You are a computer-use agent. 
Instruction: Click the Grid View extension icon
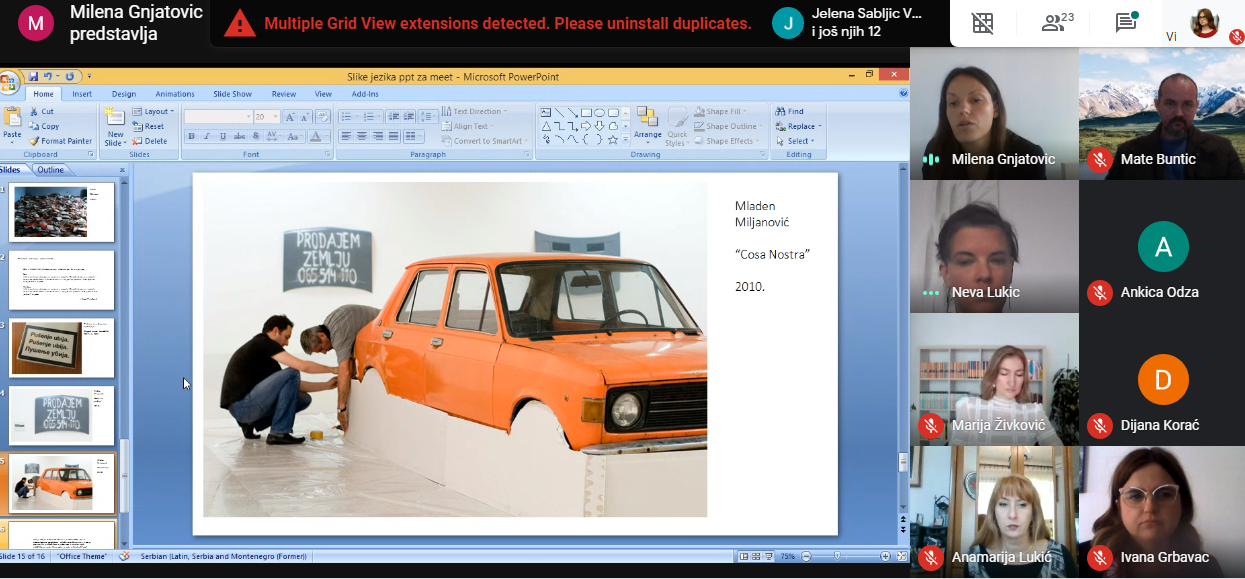(983, 23)
